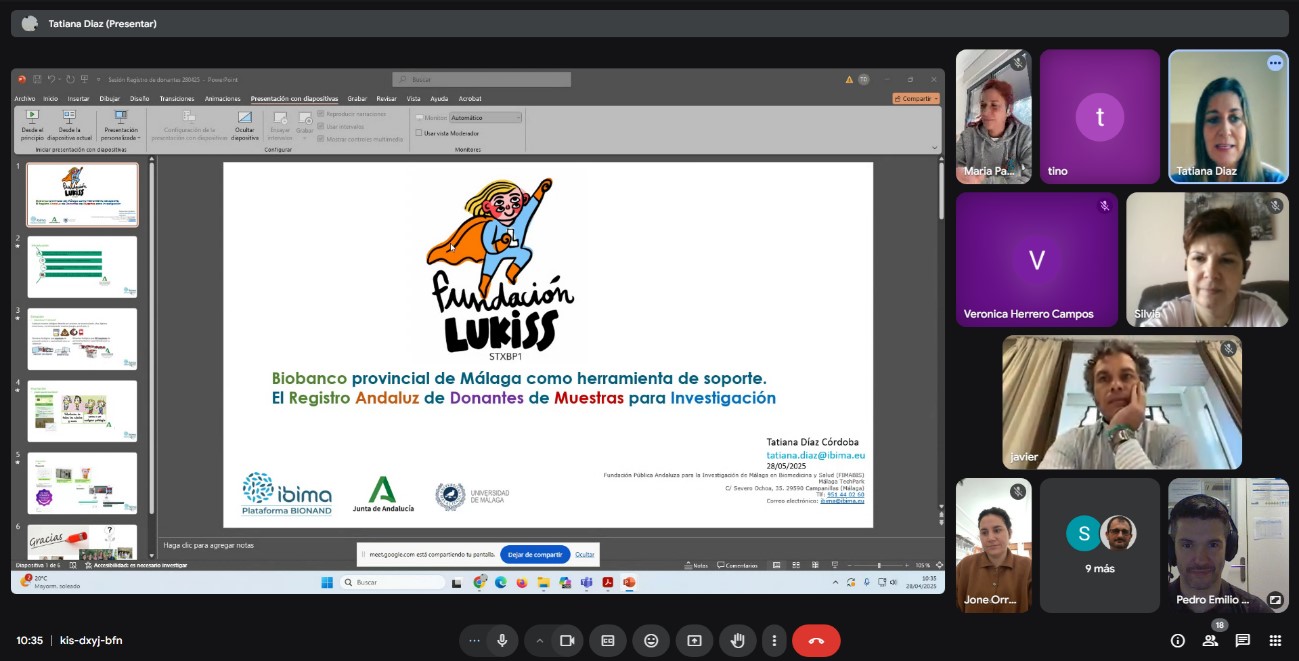Screen dimensions: 1299x661
Task: Switch to the Diseño tab
Action: 139,99
